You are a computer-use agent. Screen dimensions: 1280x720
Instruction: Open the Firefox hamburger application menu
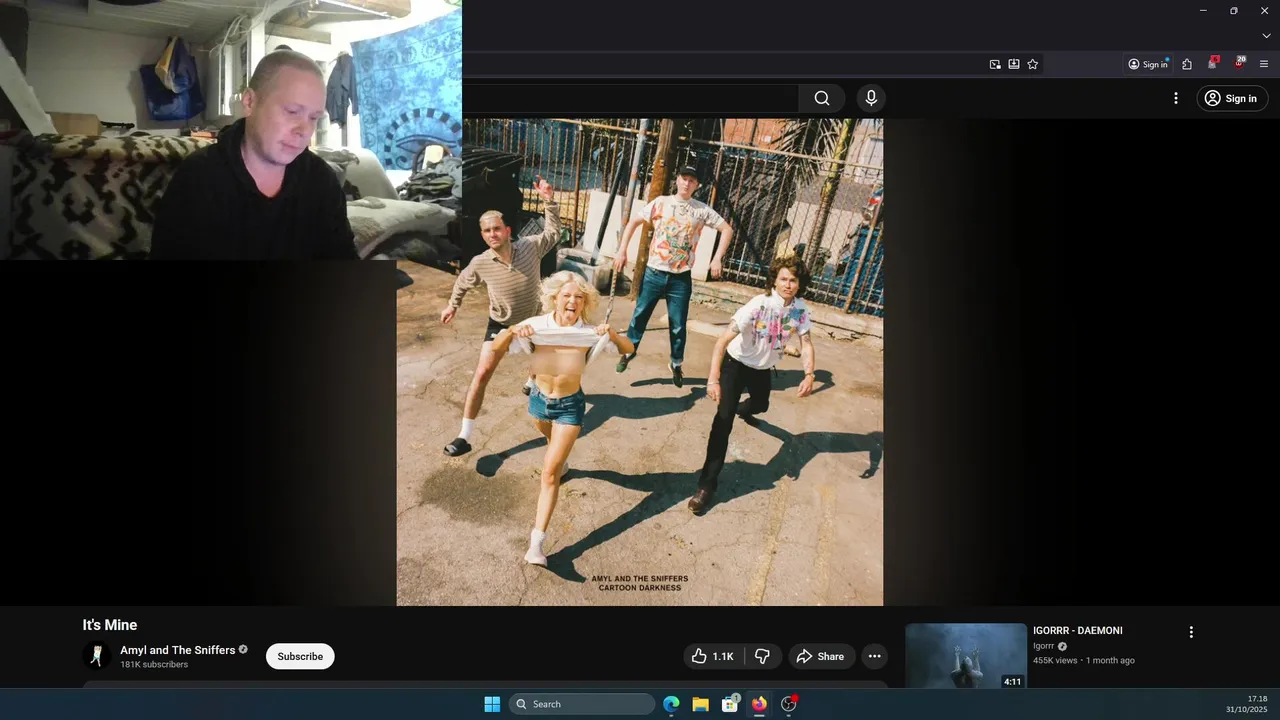1264,64
